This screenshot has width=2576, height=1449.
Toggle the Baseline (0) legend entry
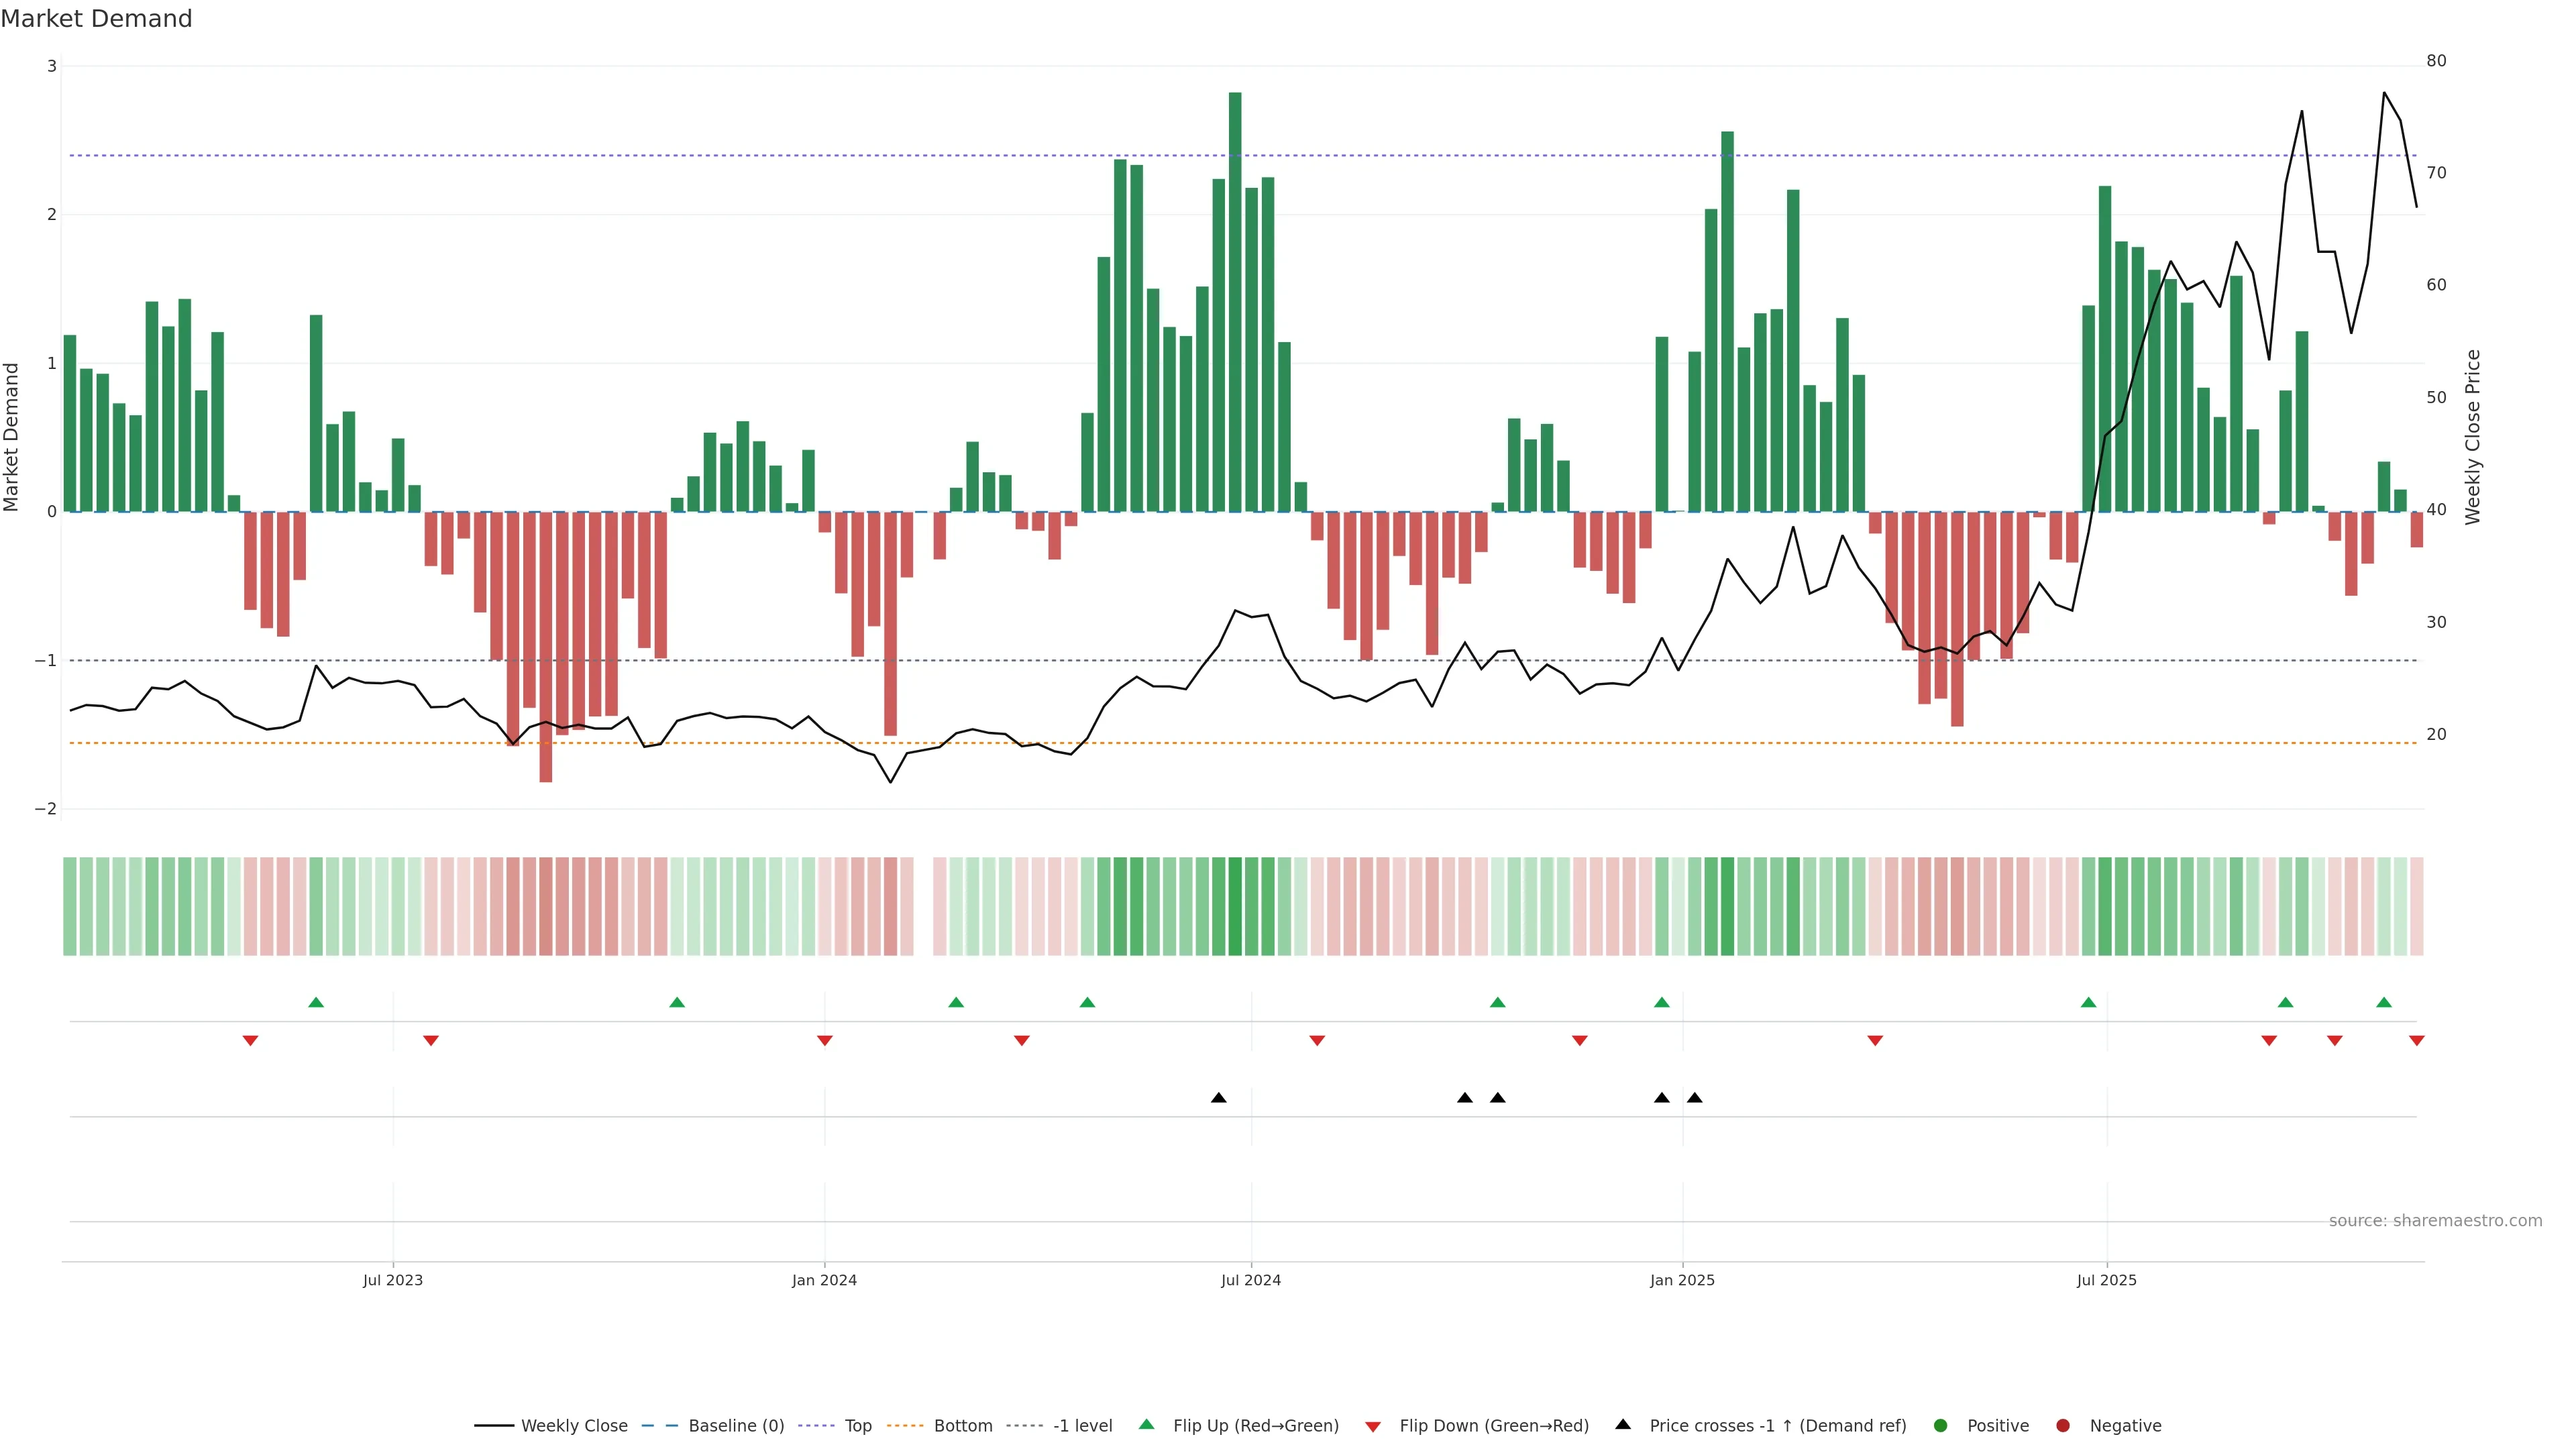[x=736, y=1425]
